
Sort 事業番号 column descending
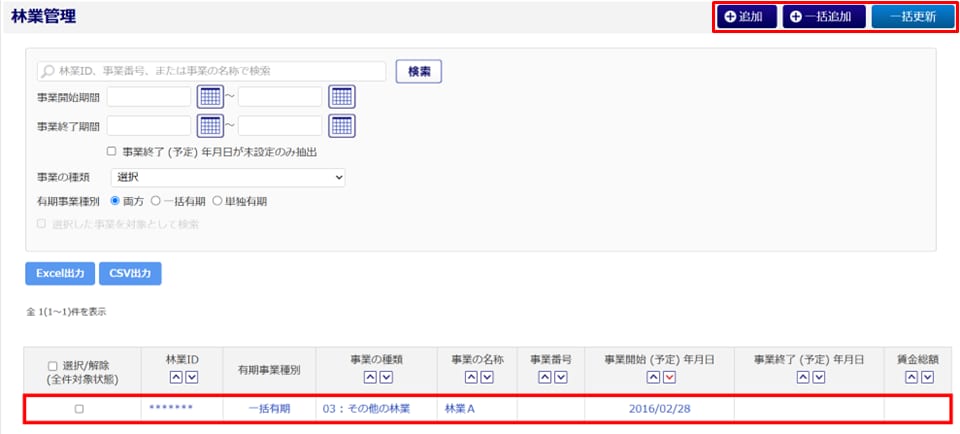pos(560,378)
